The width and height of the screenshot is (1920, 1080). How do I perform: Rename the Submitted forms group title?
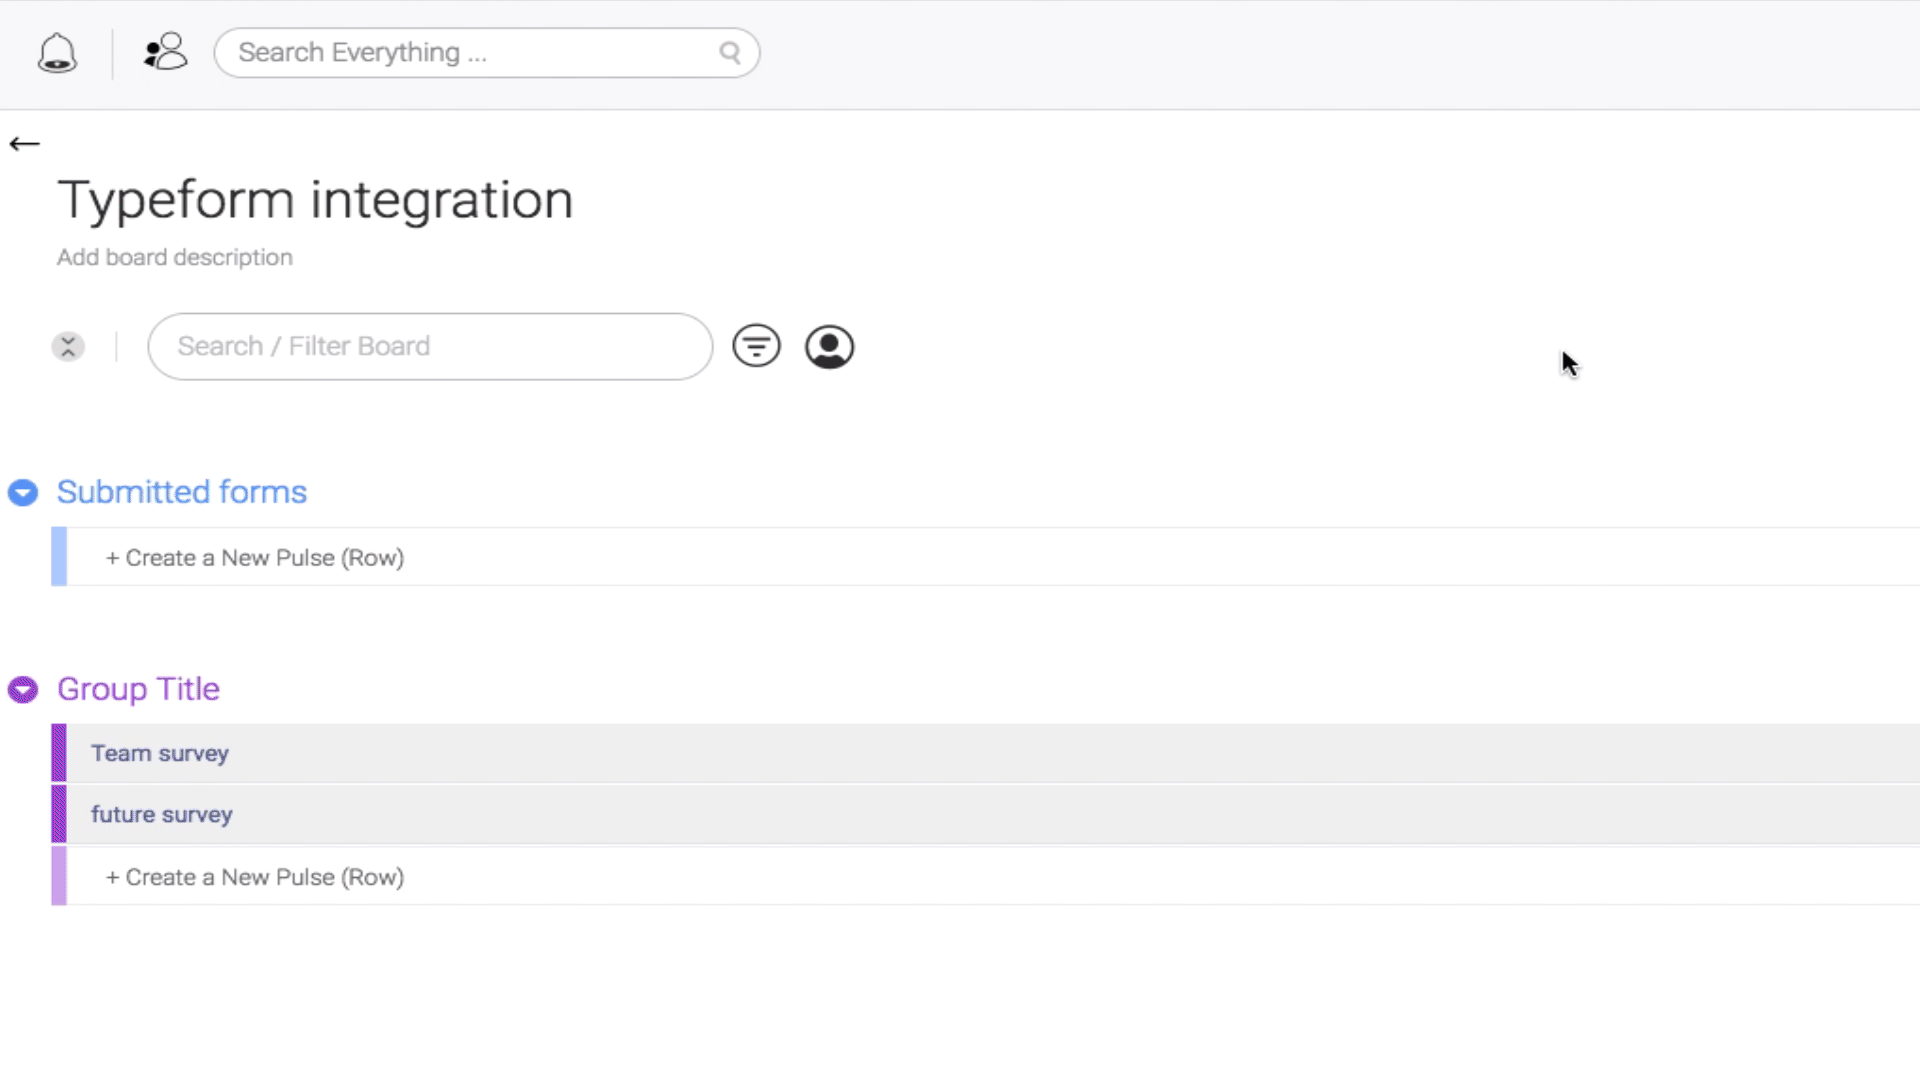(182, 492)
